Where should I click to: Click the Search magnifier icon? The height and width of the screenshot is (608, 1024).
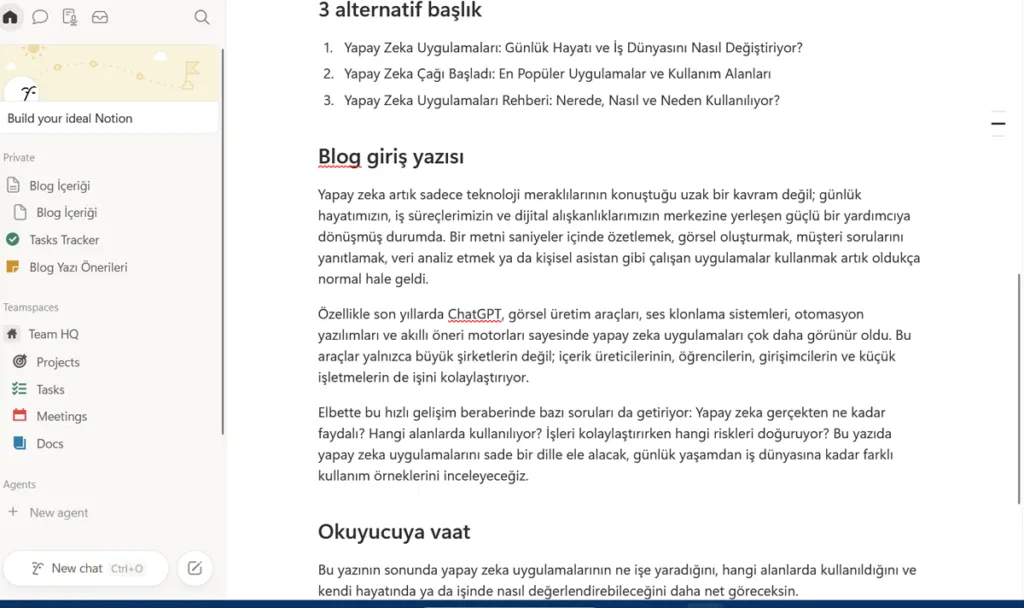click(x=202, y=18)
